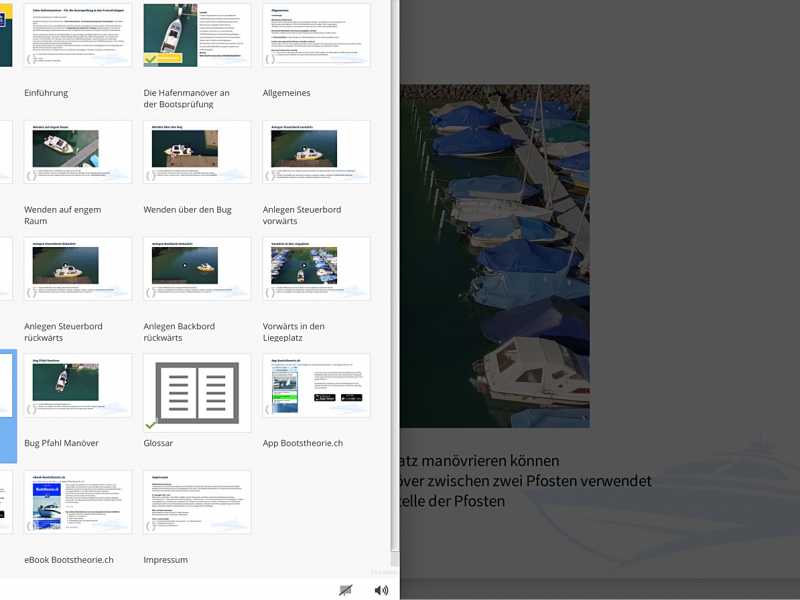Go to Wenden auf engem Raum
Image resolution: width=800 pixels, height=600 pixels.
(63, 215)
